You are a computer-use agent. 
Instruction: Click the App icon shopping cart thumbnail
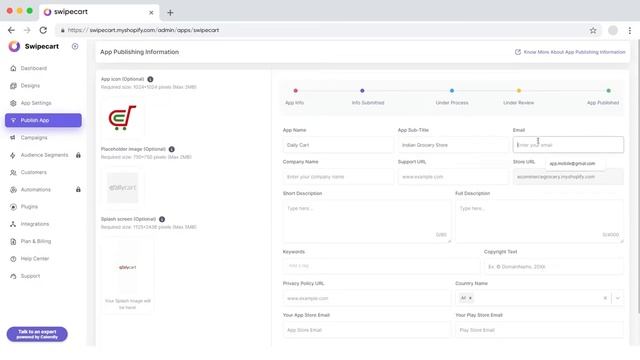[122, 118]
